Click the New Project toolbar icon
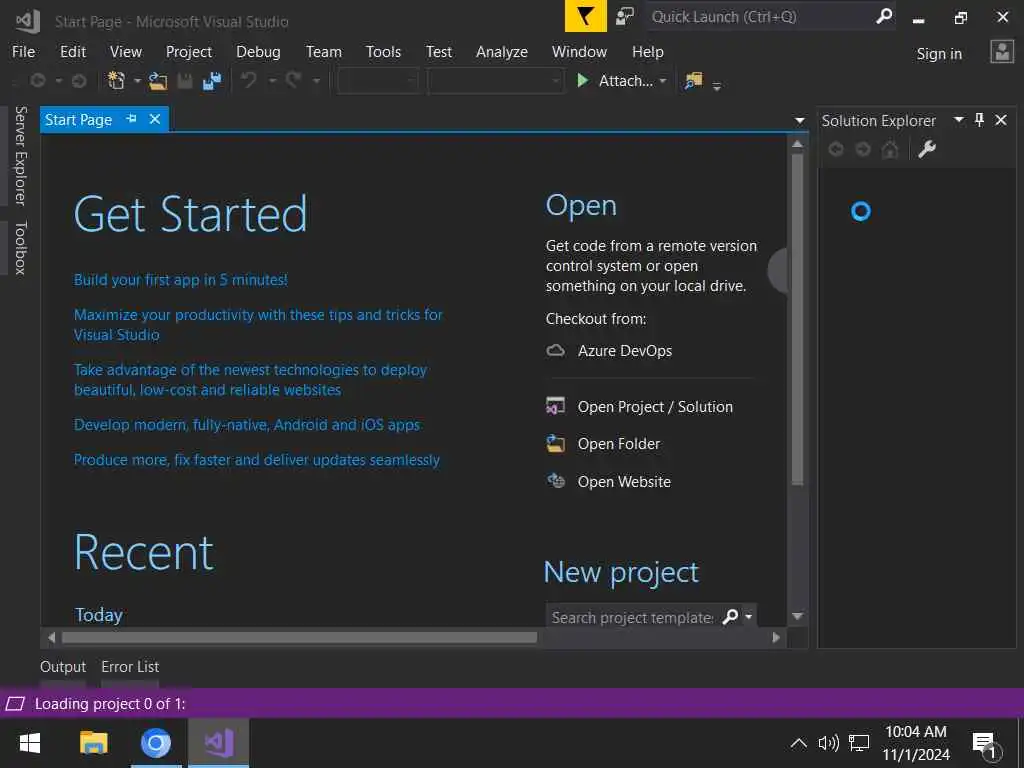Image resolution: width=1024 pixels, height=768 pixels. click(116, 80)
